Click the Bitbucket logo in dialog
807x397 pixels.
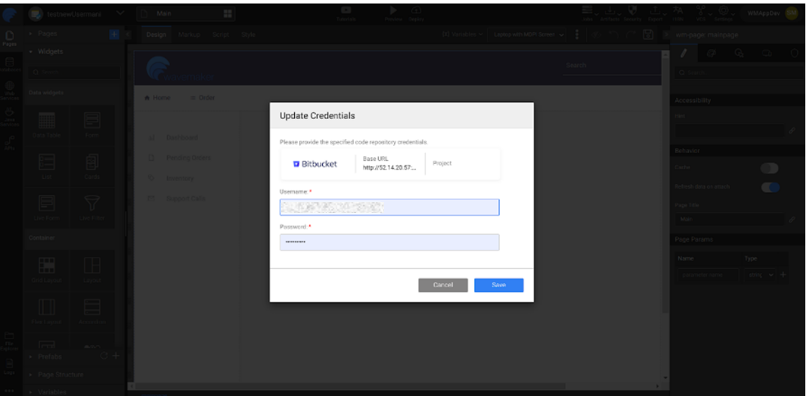coord(315,164)
